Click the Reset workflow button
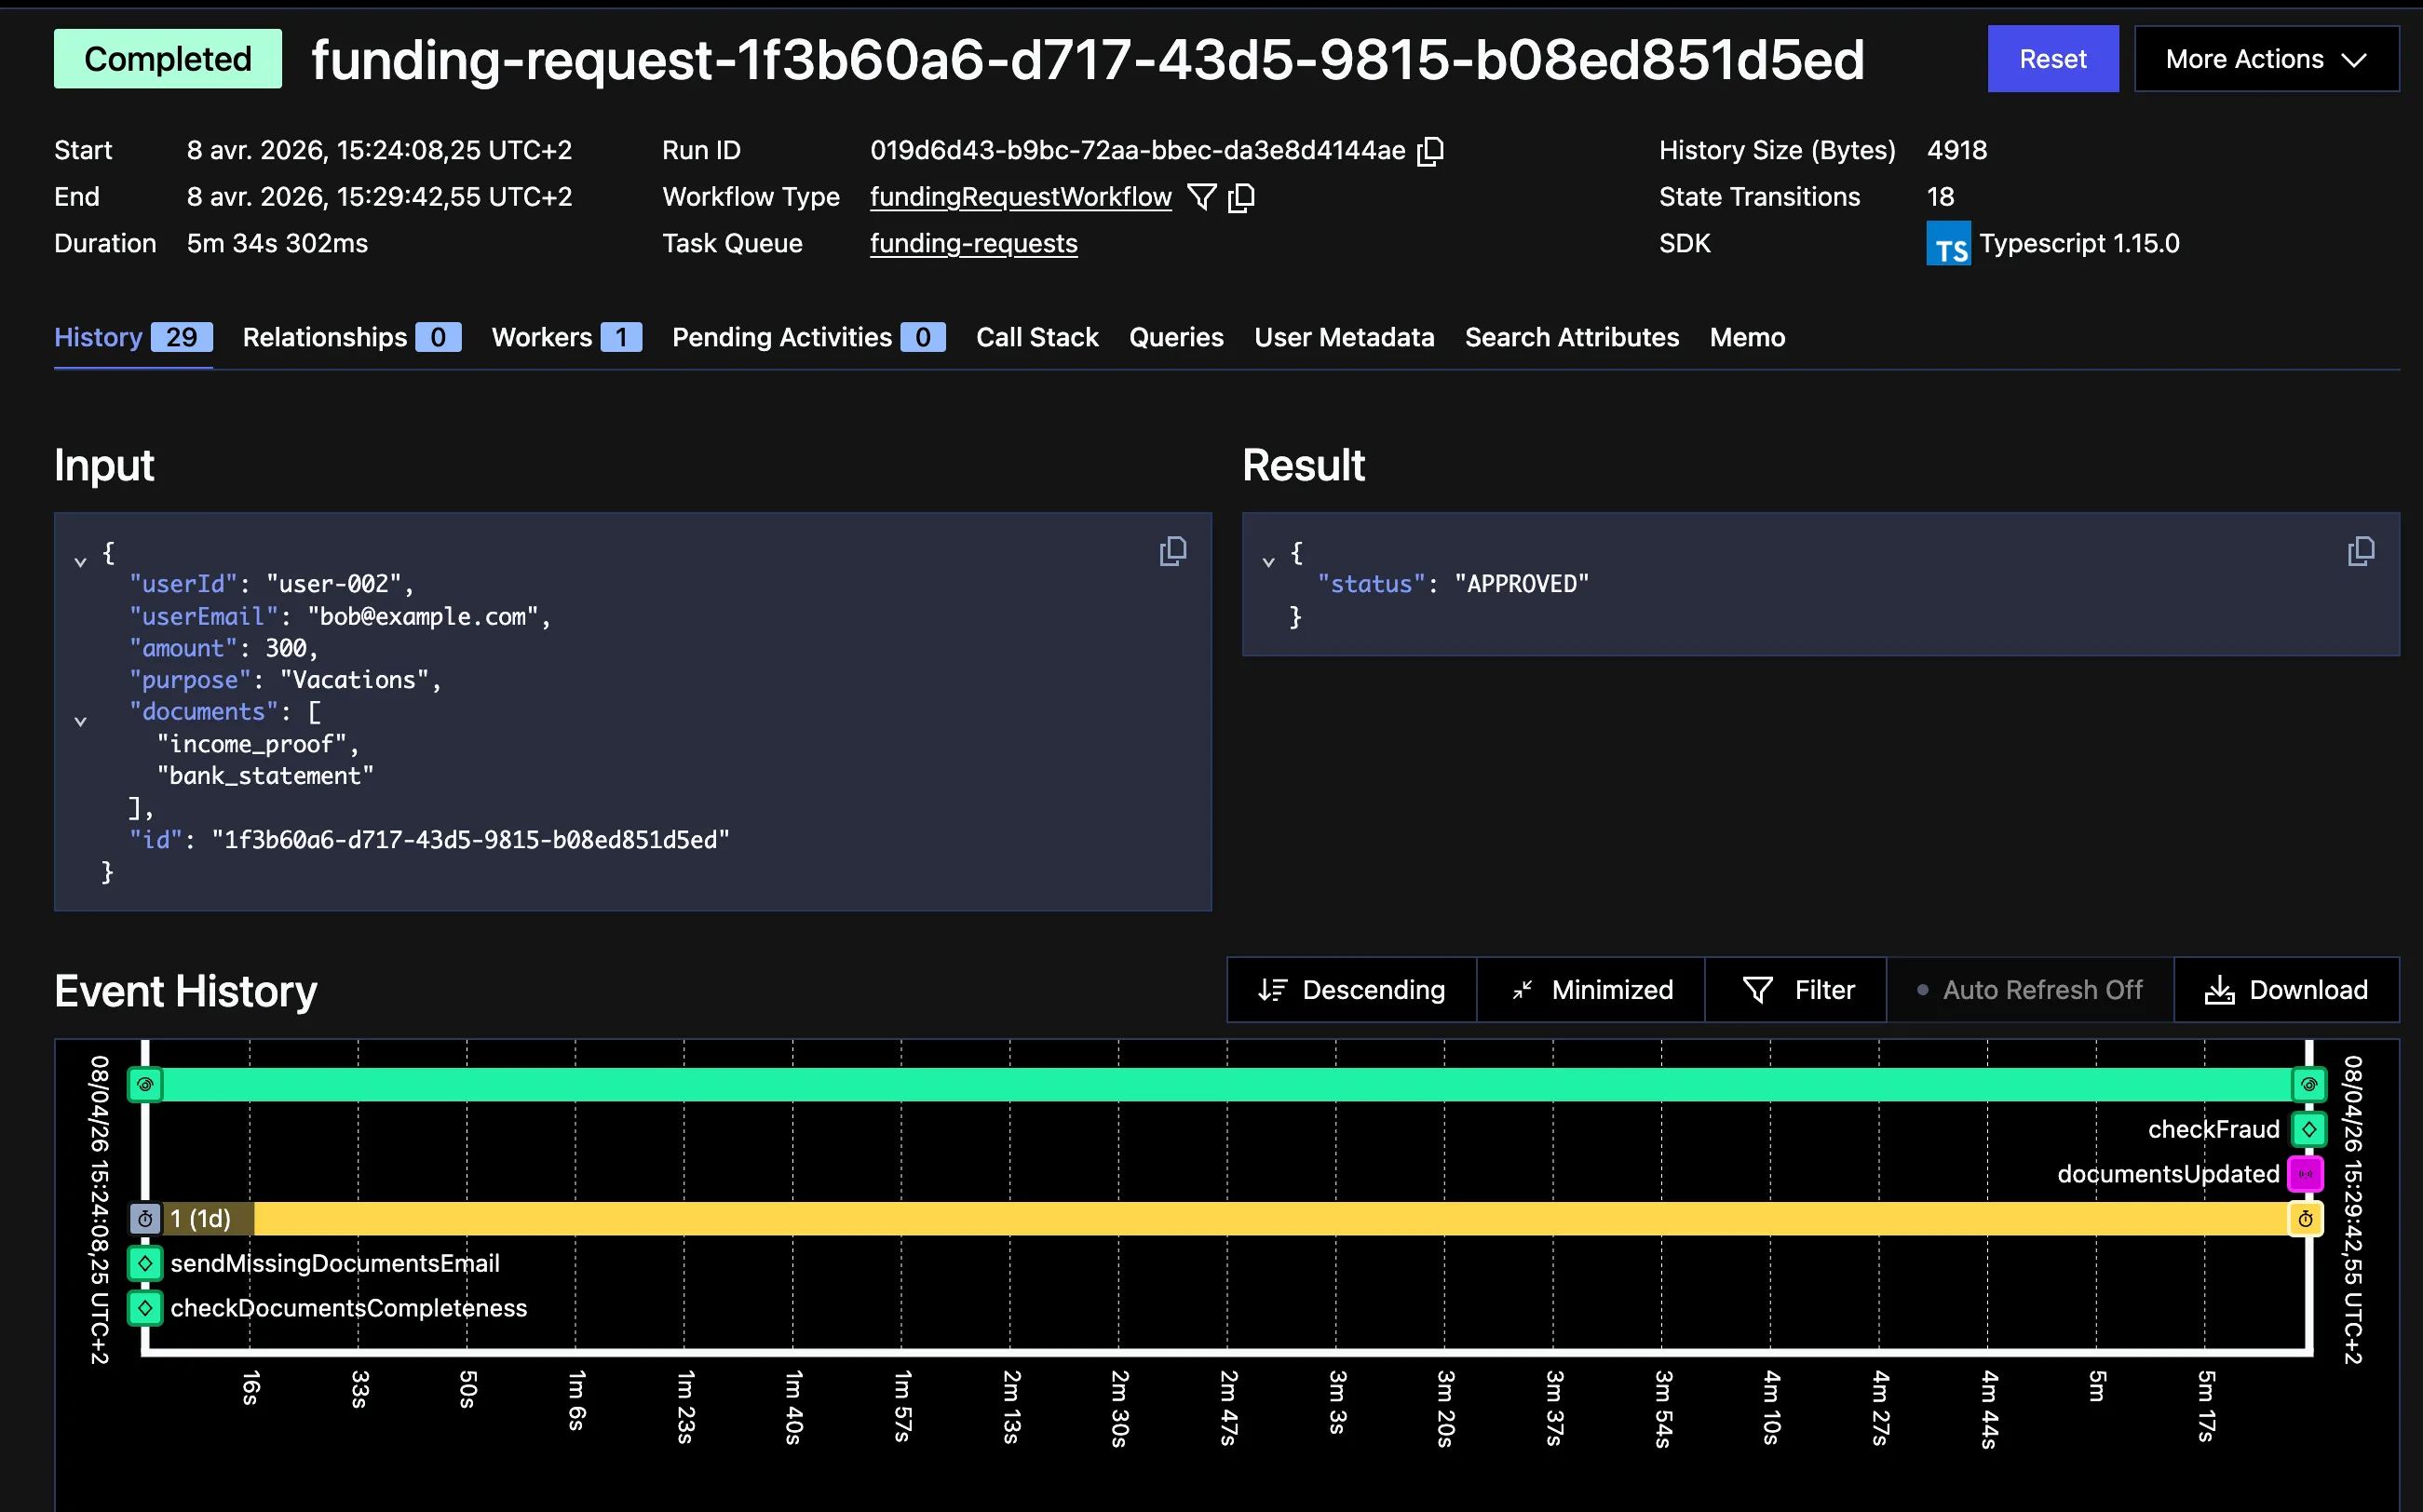Screen dimensions: 2423x1512 (2052, 58)
